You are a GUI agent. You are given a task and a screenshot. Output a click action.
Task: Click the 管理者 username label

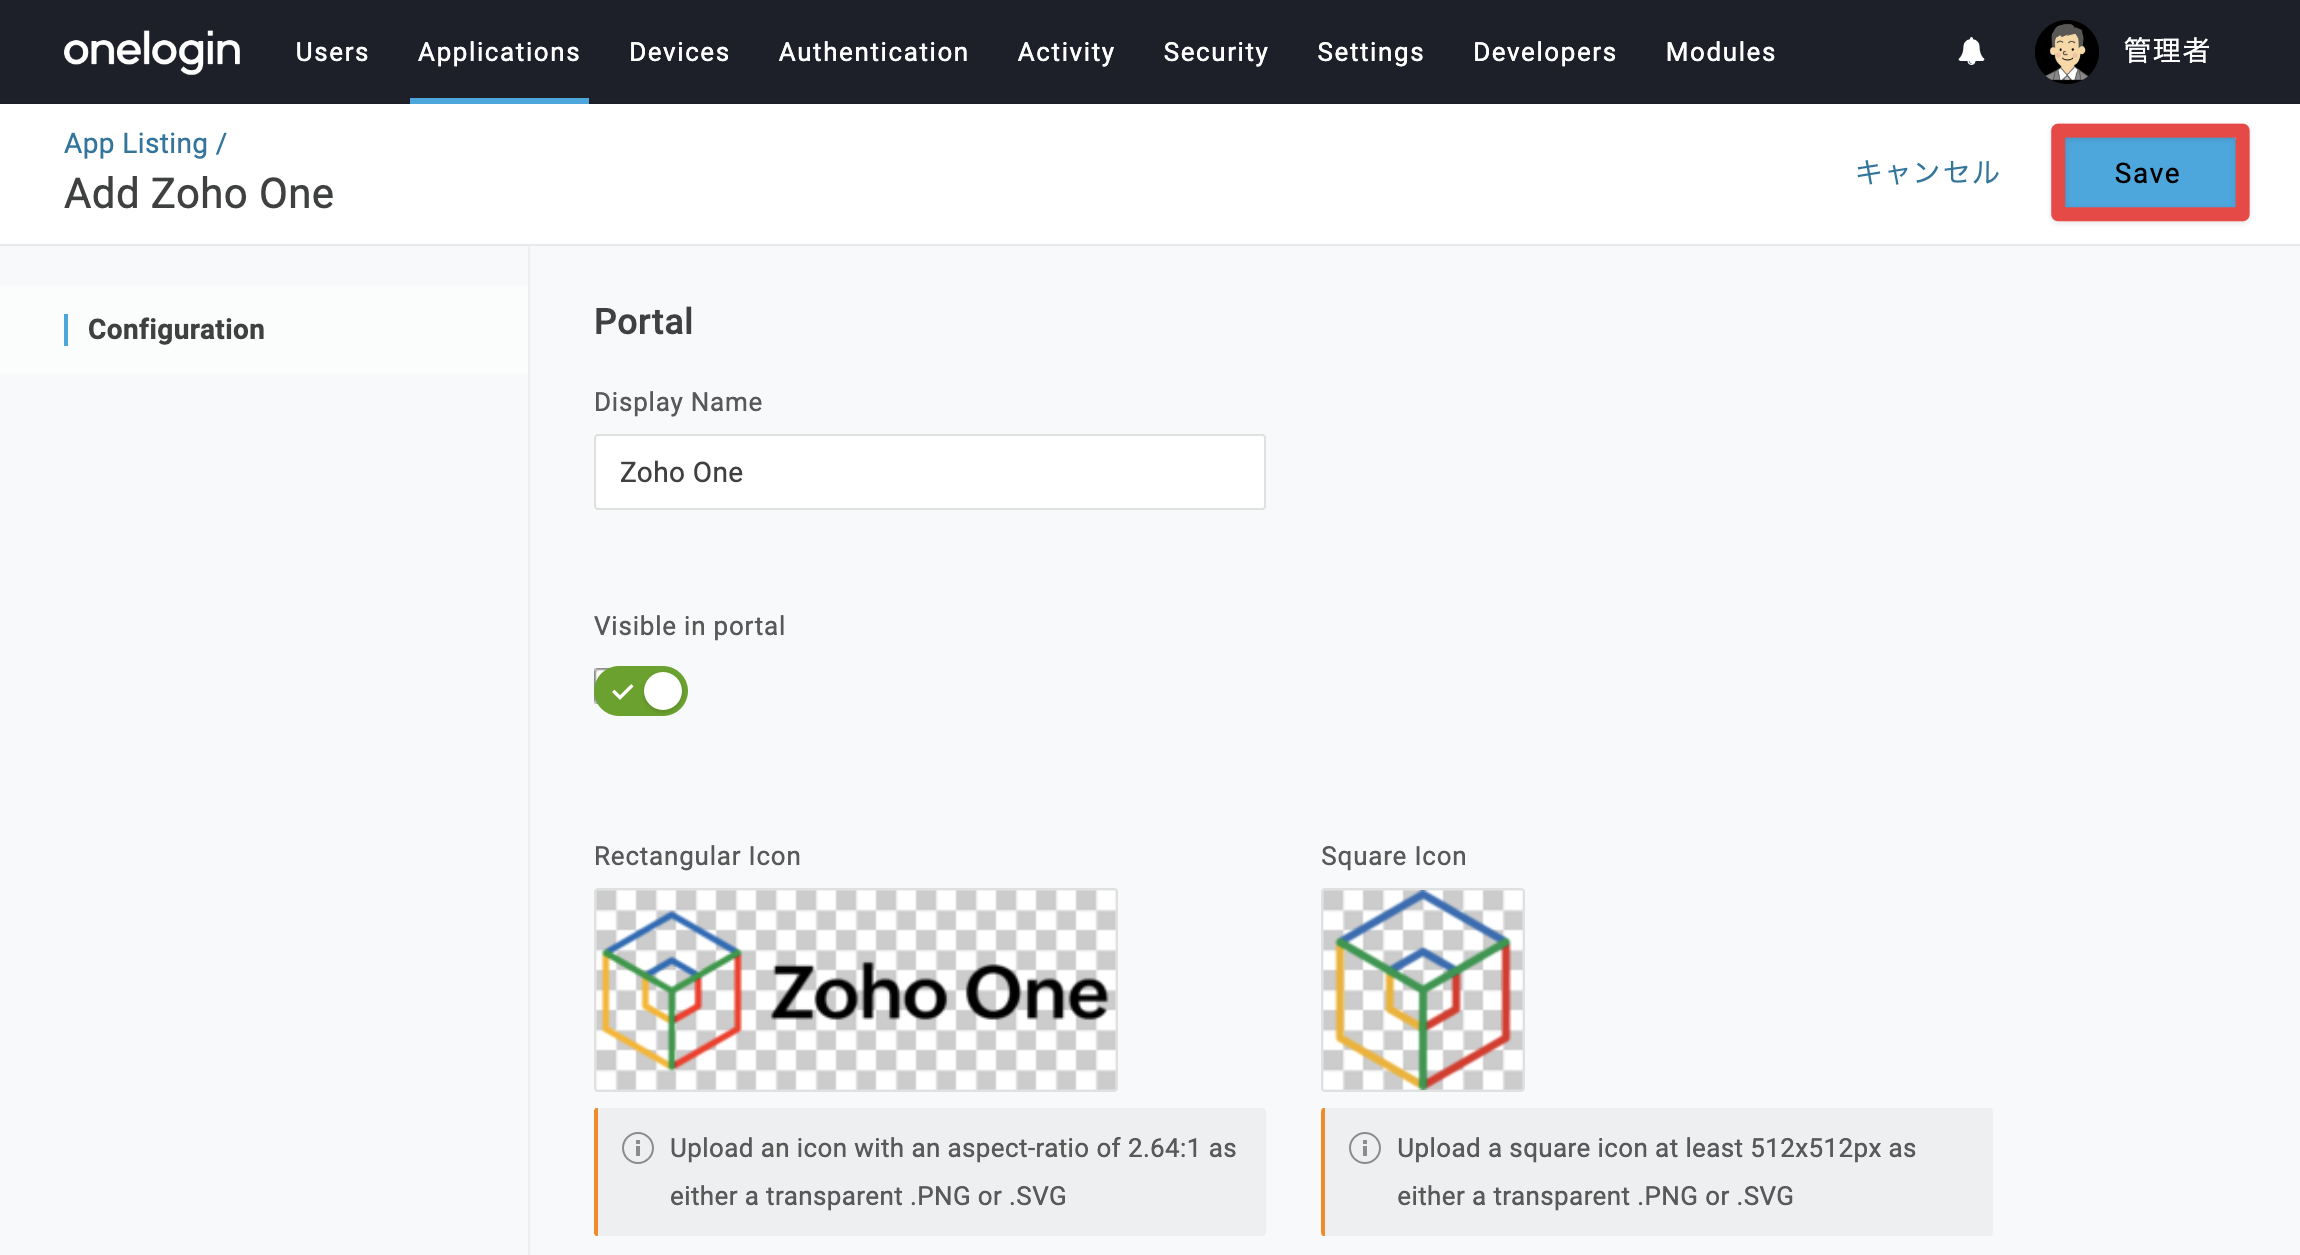(x=2166, y=51)
